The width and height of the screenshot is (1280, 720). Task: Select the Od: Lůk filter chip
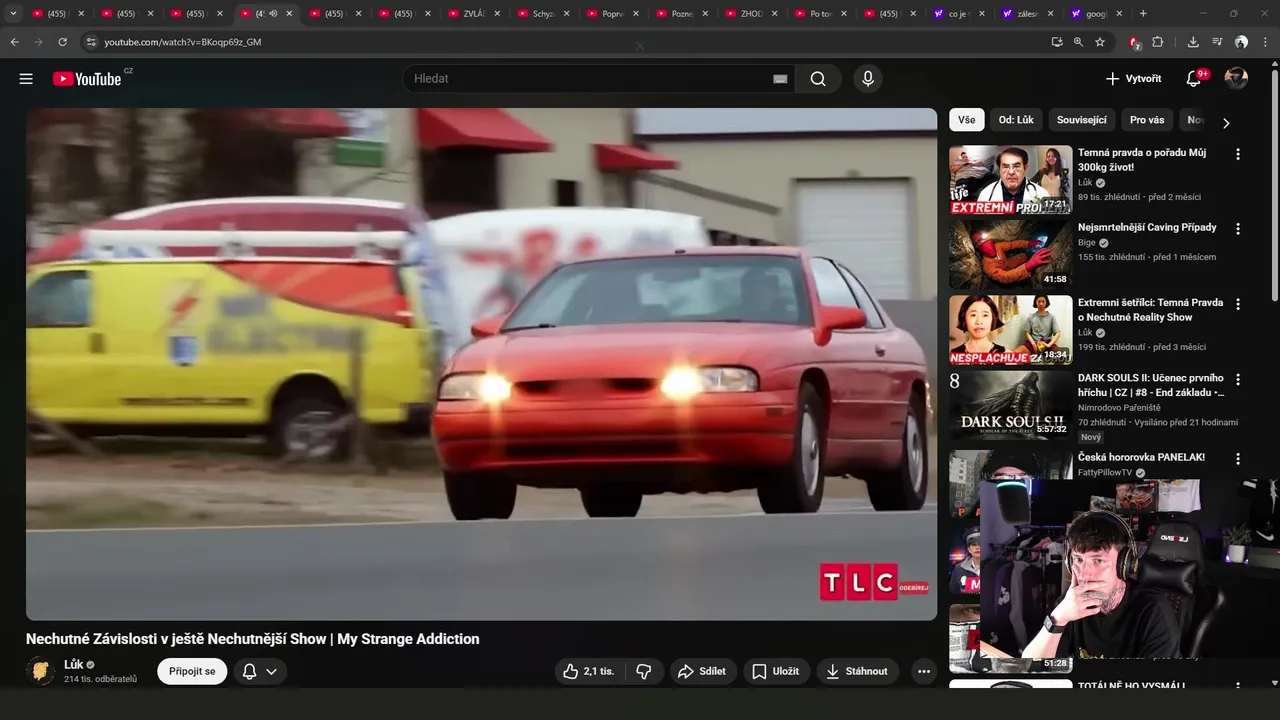click(x=1016, y=120)
